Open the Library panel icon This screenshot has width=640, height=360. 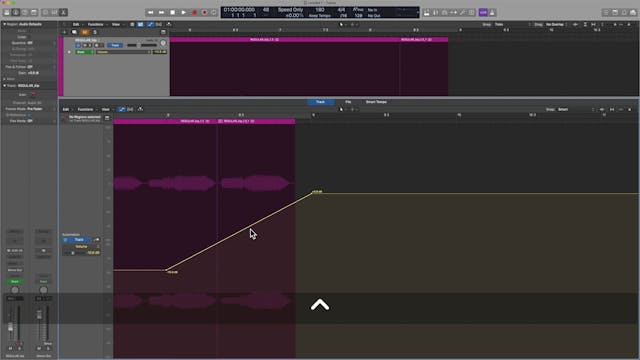click(7, 13)
